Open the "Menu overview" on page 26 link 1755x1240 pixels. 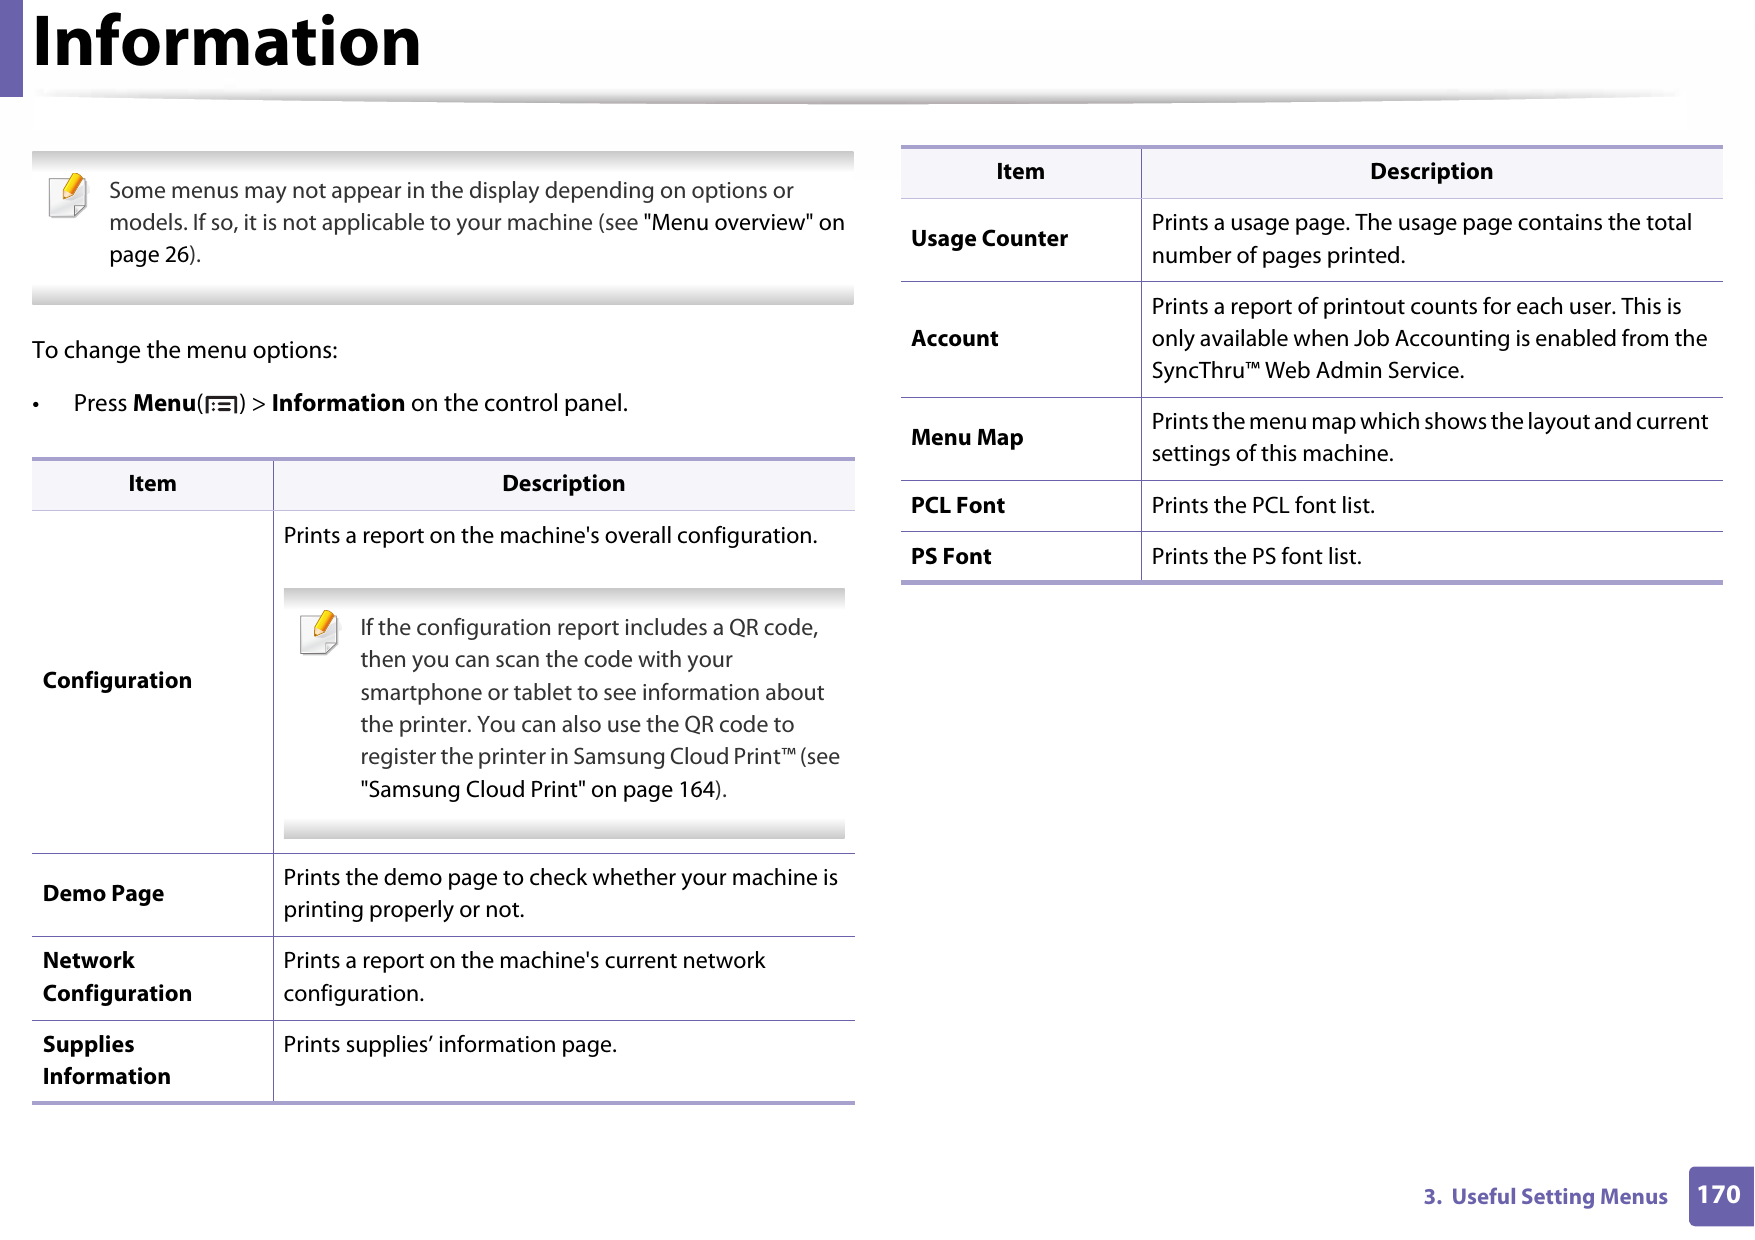tap(744, 223)
